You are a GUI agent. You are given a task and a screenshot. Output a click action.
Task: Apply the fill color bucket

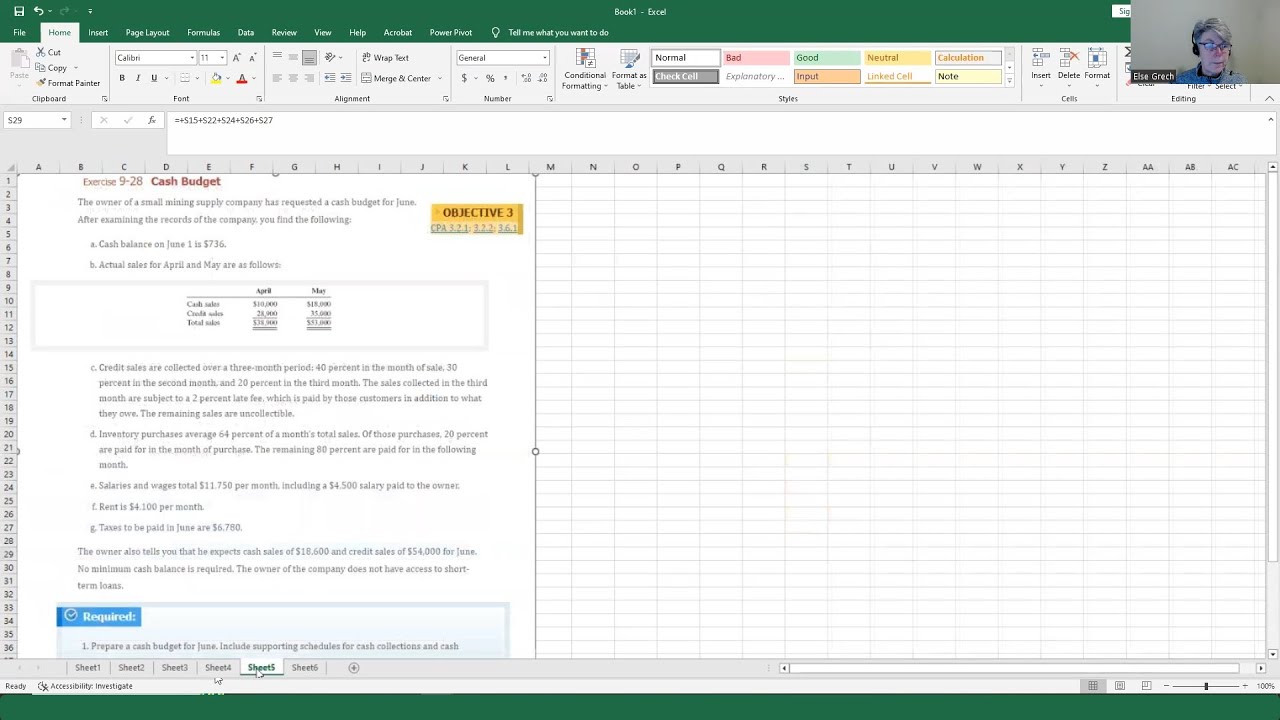(x=216, y=78)
